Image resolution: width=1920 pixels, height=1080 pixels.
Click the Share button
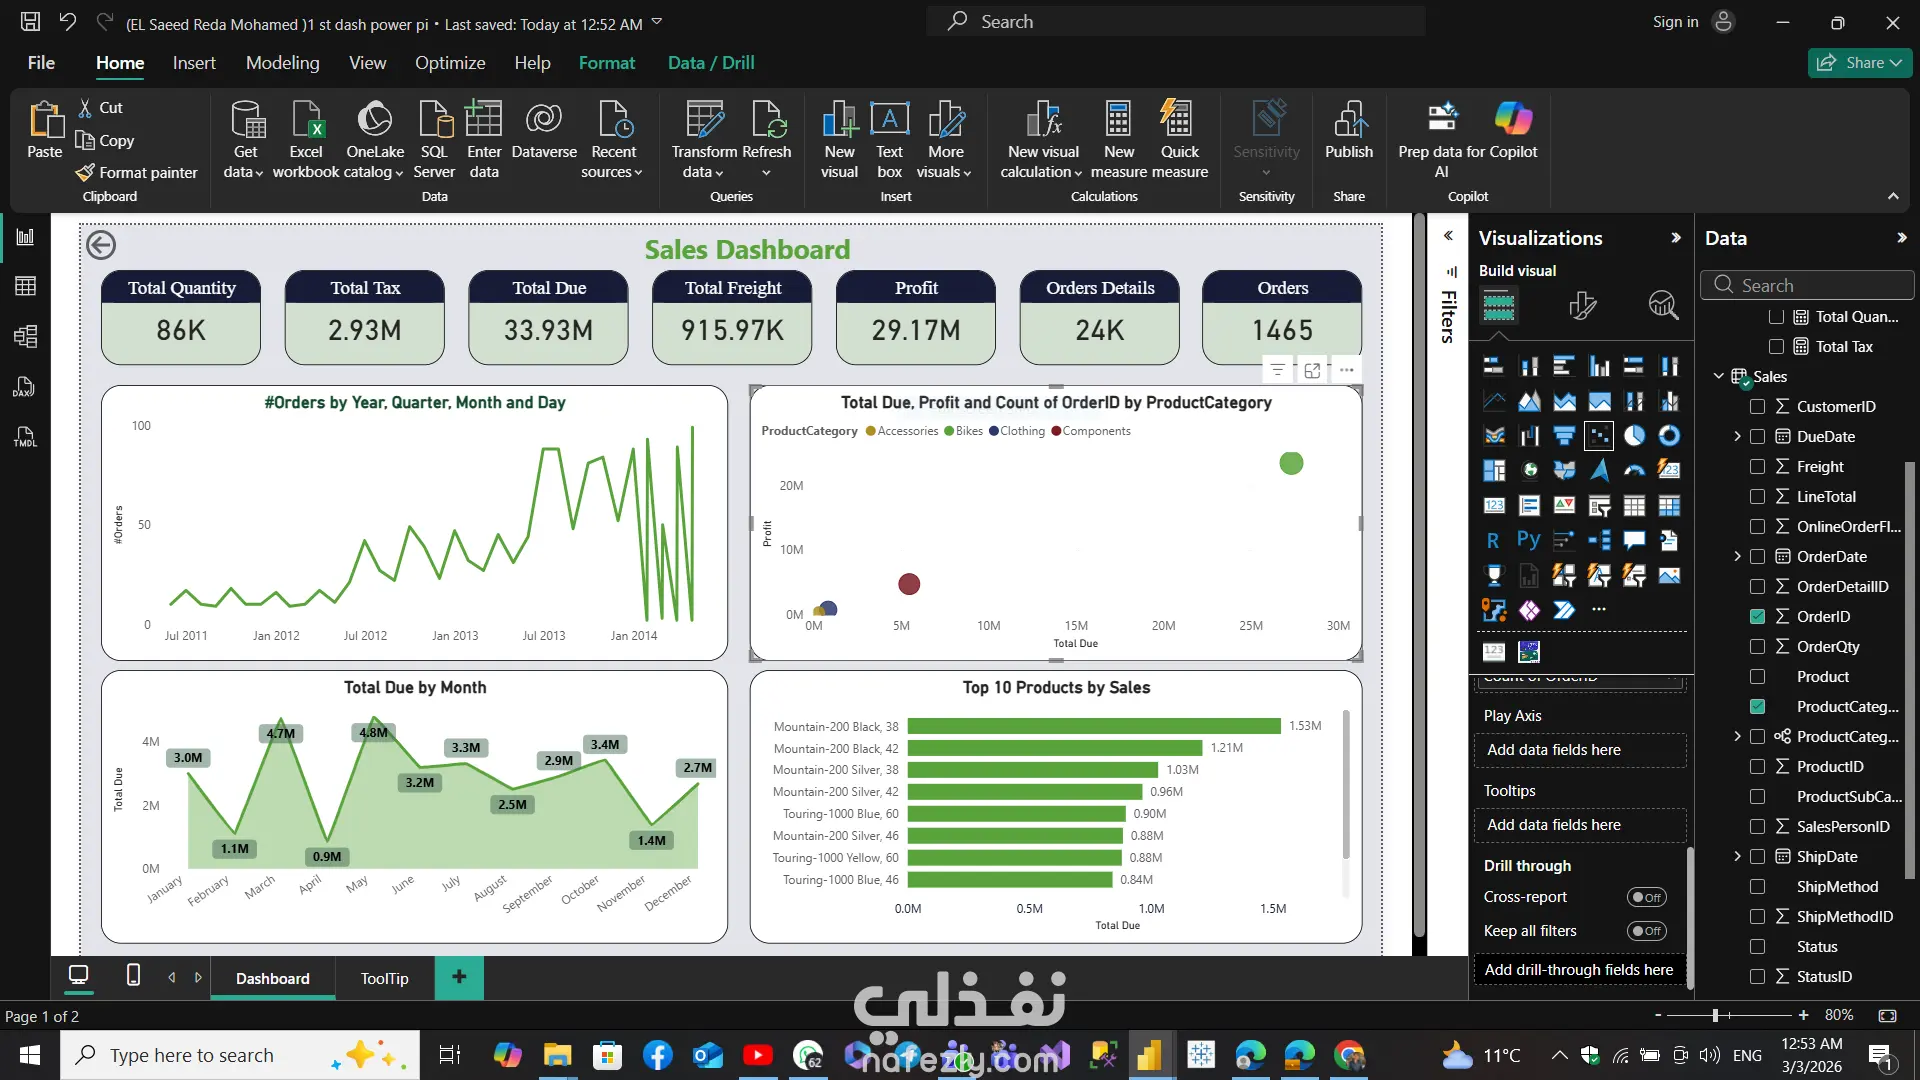click(x=1858, y=63)
